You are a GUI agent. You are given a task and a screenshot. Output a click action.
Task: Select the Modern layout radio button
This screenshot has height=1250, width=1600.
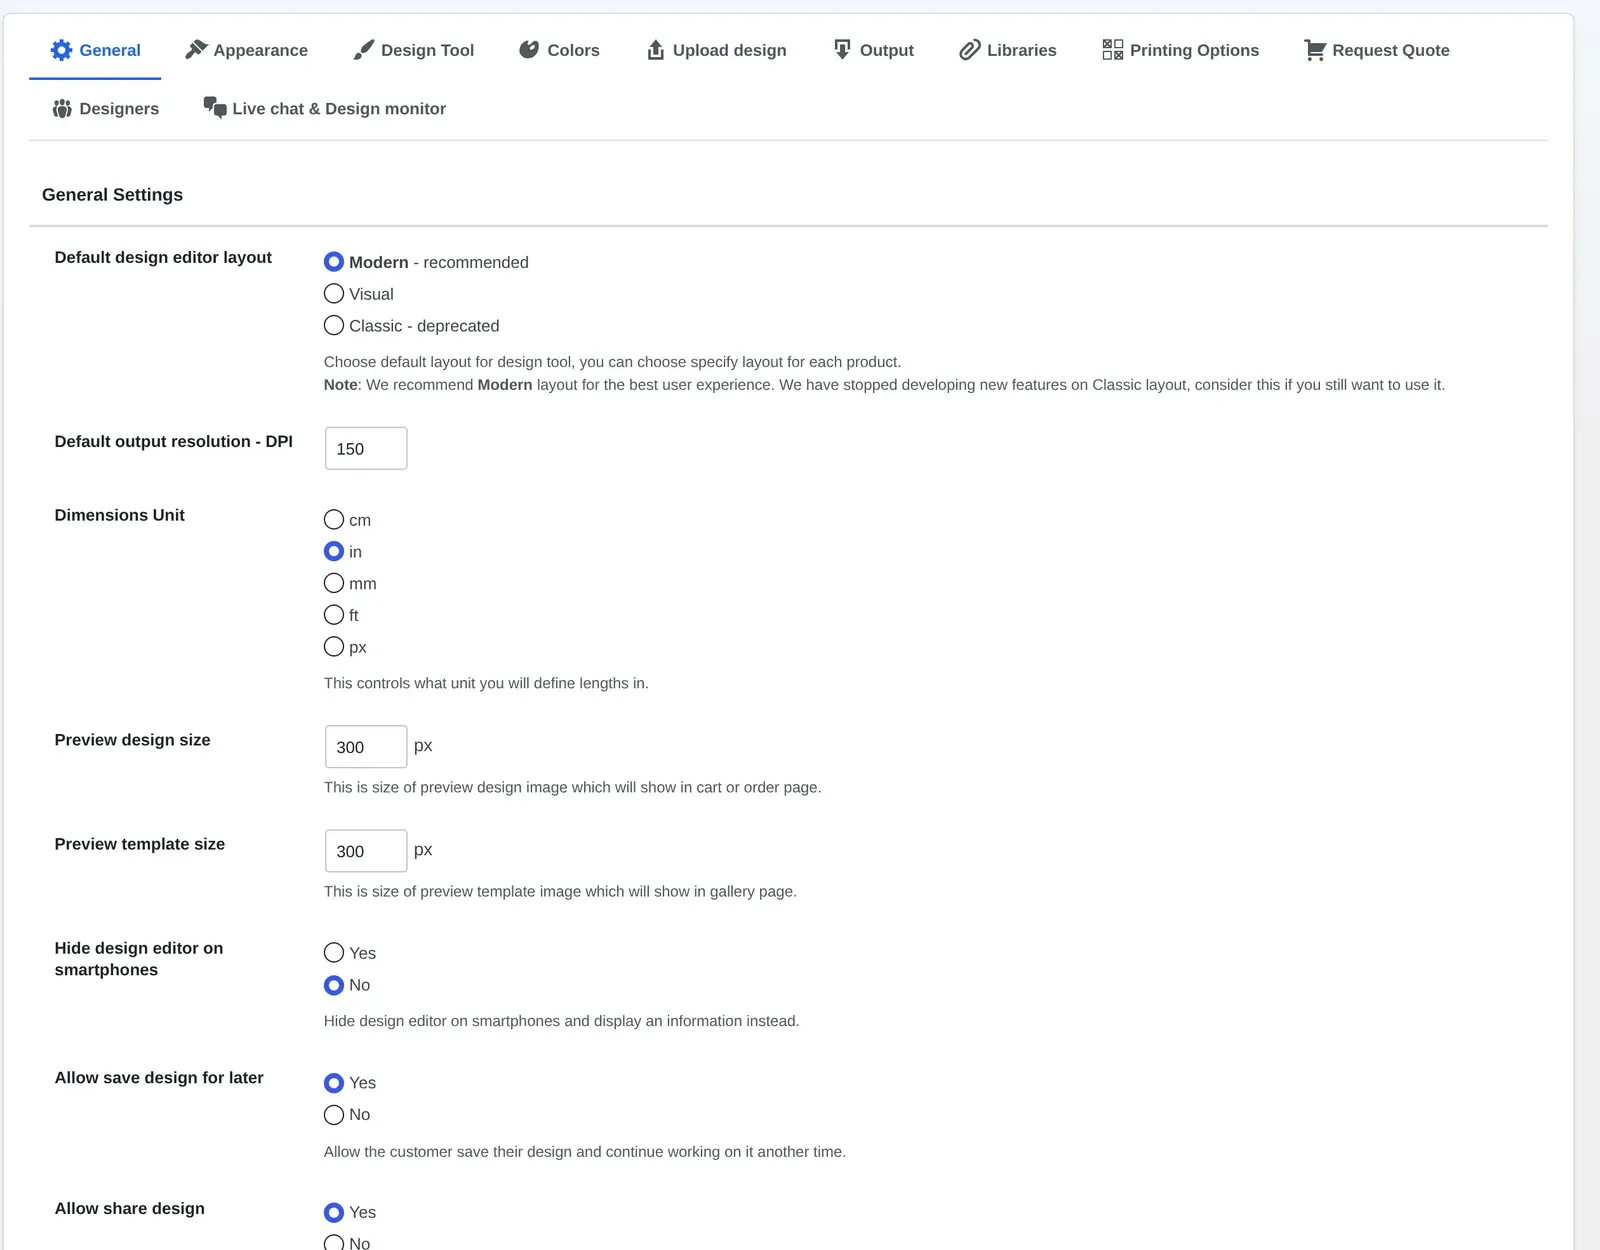coord(334,262)
